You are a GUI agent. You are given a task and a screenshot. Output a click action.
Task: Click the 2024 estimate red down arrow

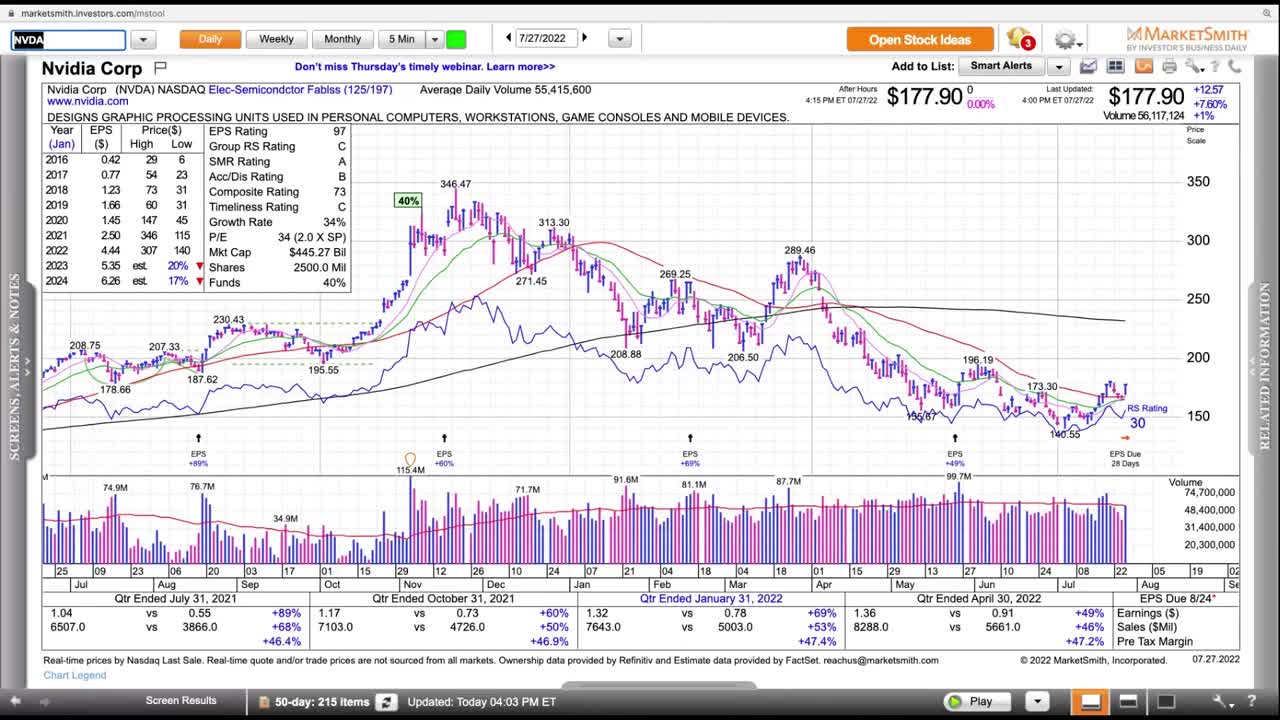coord(200,282)
